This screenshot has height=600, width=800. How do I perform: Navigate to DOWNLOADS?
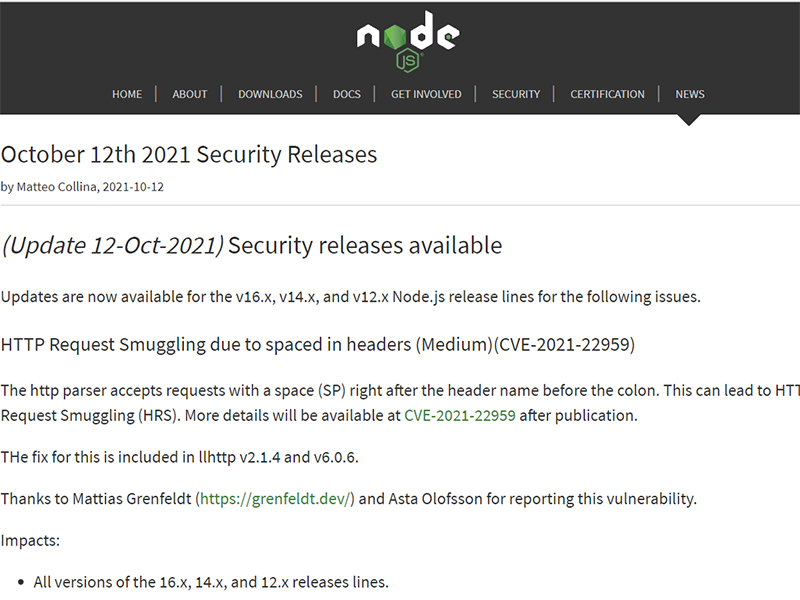[270, 94]
